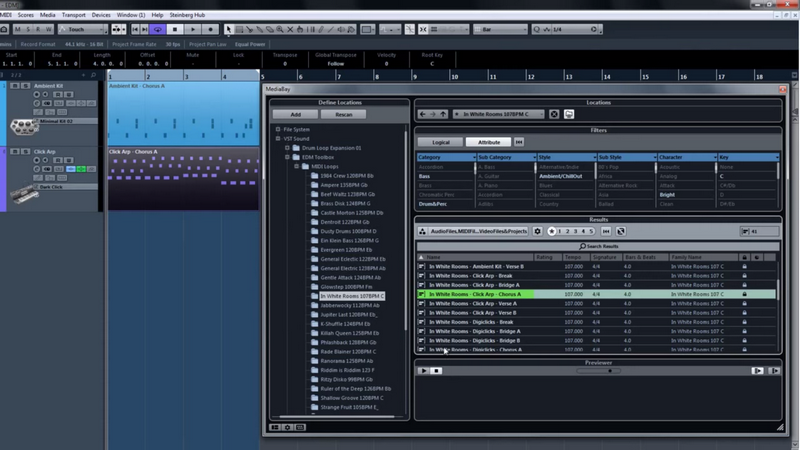The width and height of the screenshot is (800, 450).
Task: Select the Draw pencil tool
Action: (x=321, y=30)
